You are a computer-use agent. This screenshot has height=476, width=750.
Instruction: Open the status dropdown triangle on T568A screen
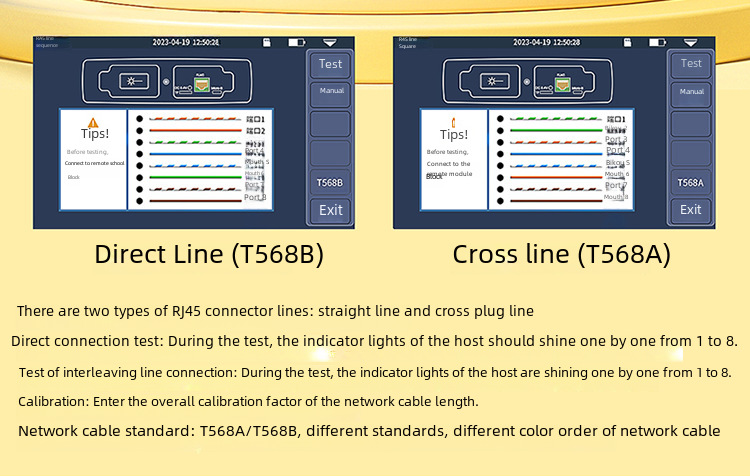point(690,43)
